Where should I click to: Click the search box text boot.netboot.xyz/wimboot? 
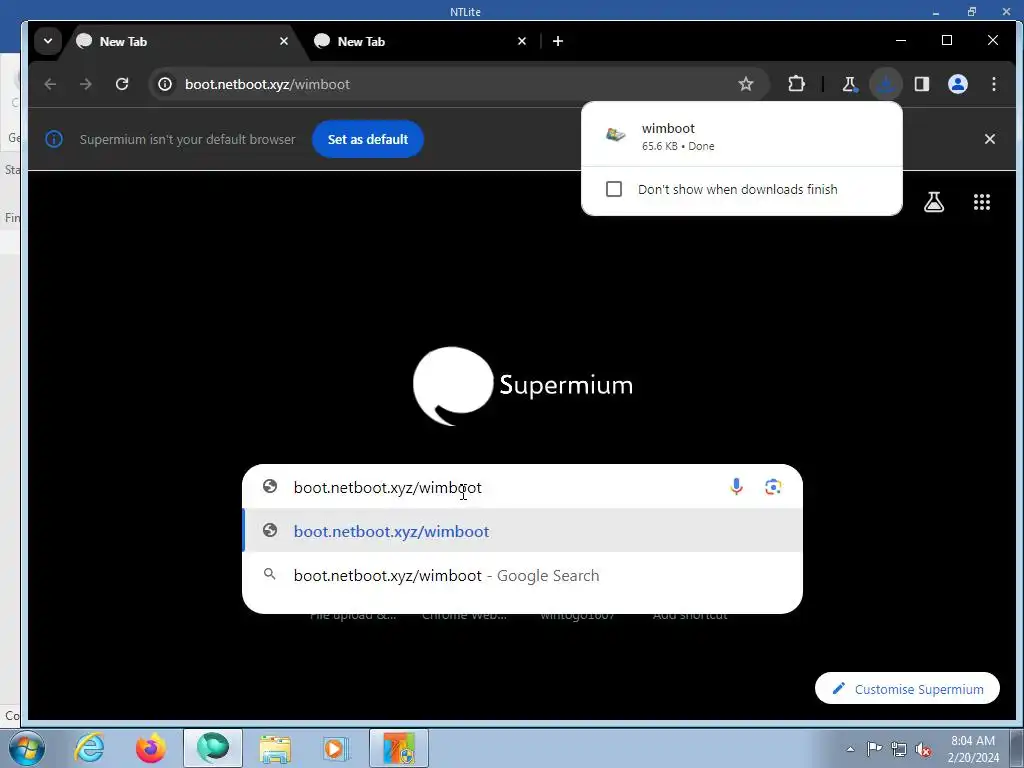click(x=387, y=488)
